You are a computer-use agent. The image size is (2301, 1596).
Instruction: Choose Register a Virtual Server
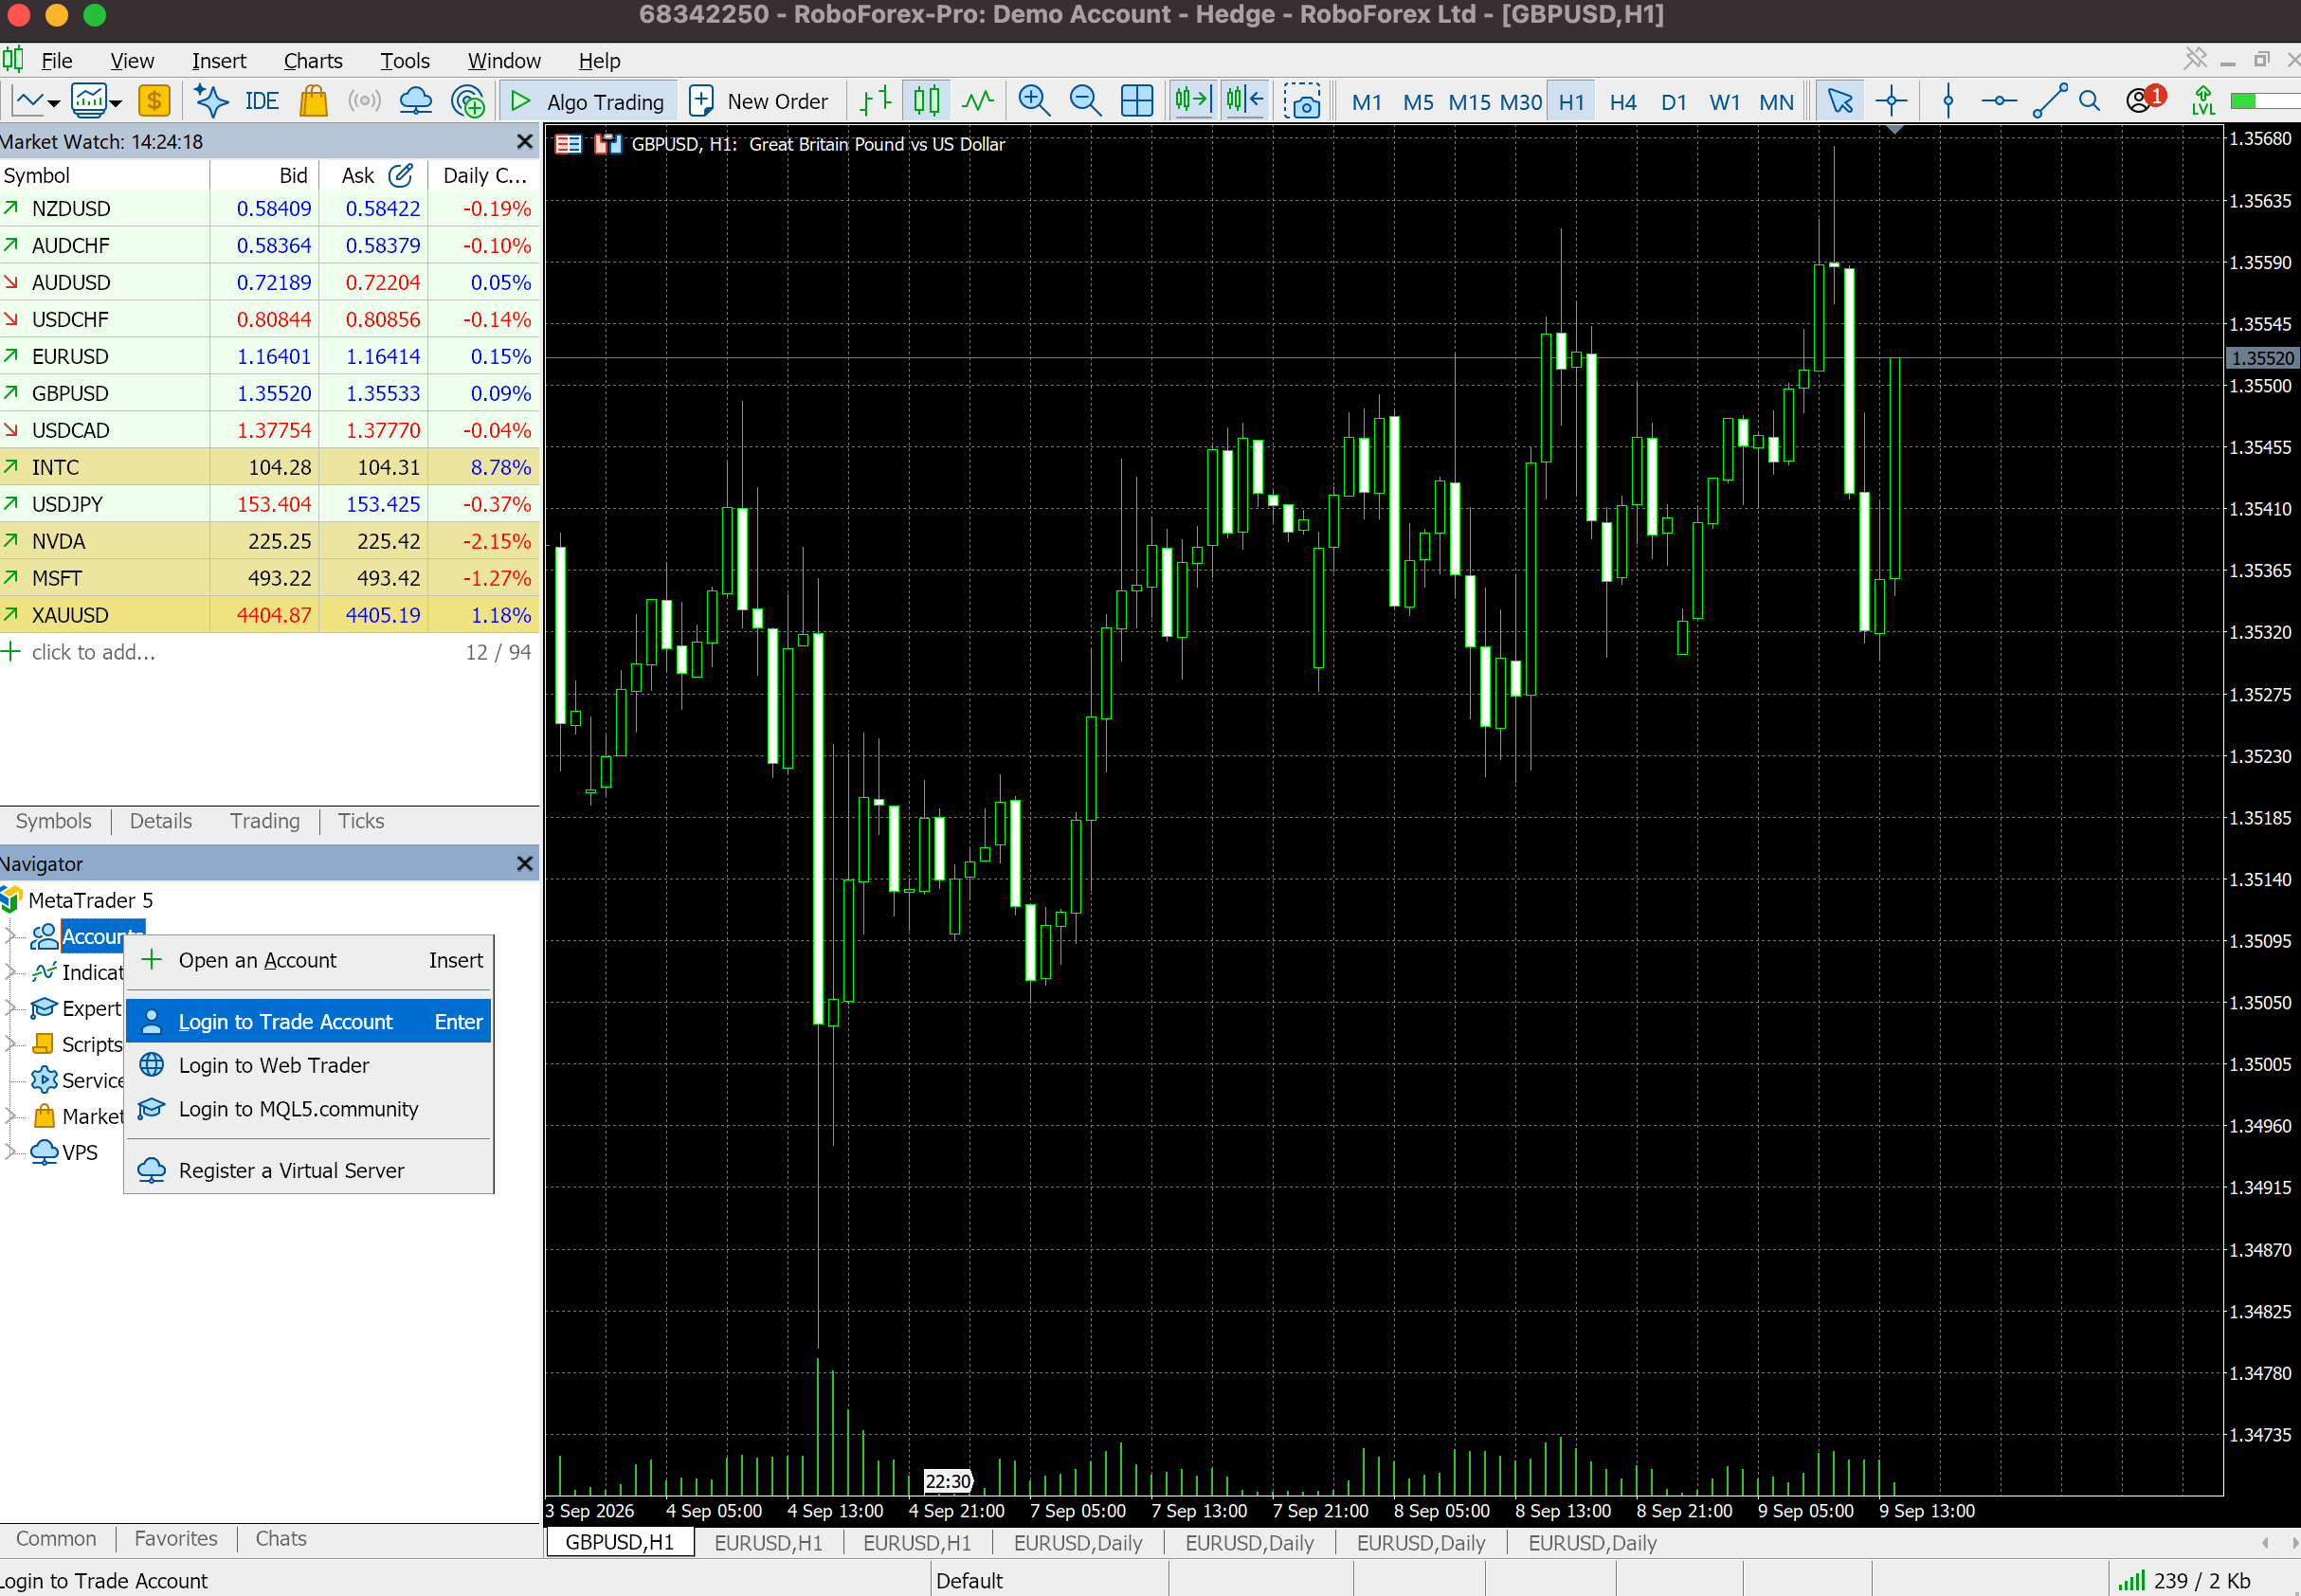tap(309, 1170)
